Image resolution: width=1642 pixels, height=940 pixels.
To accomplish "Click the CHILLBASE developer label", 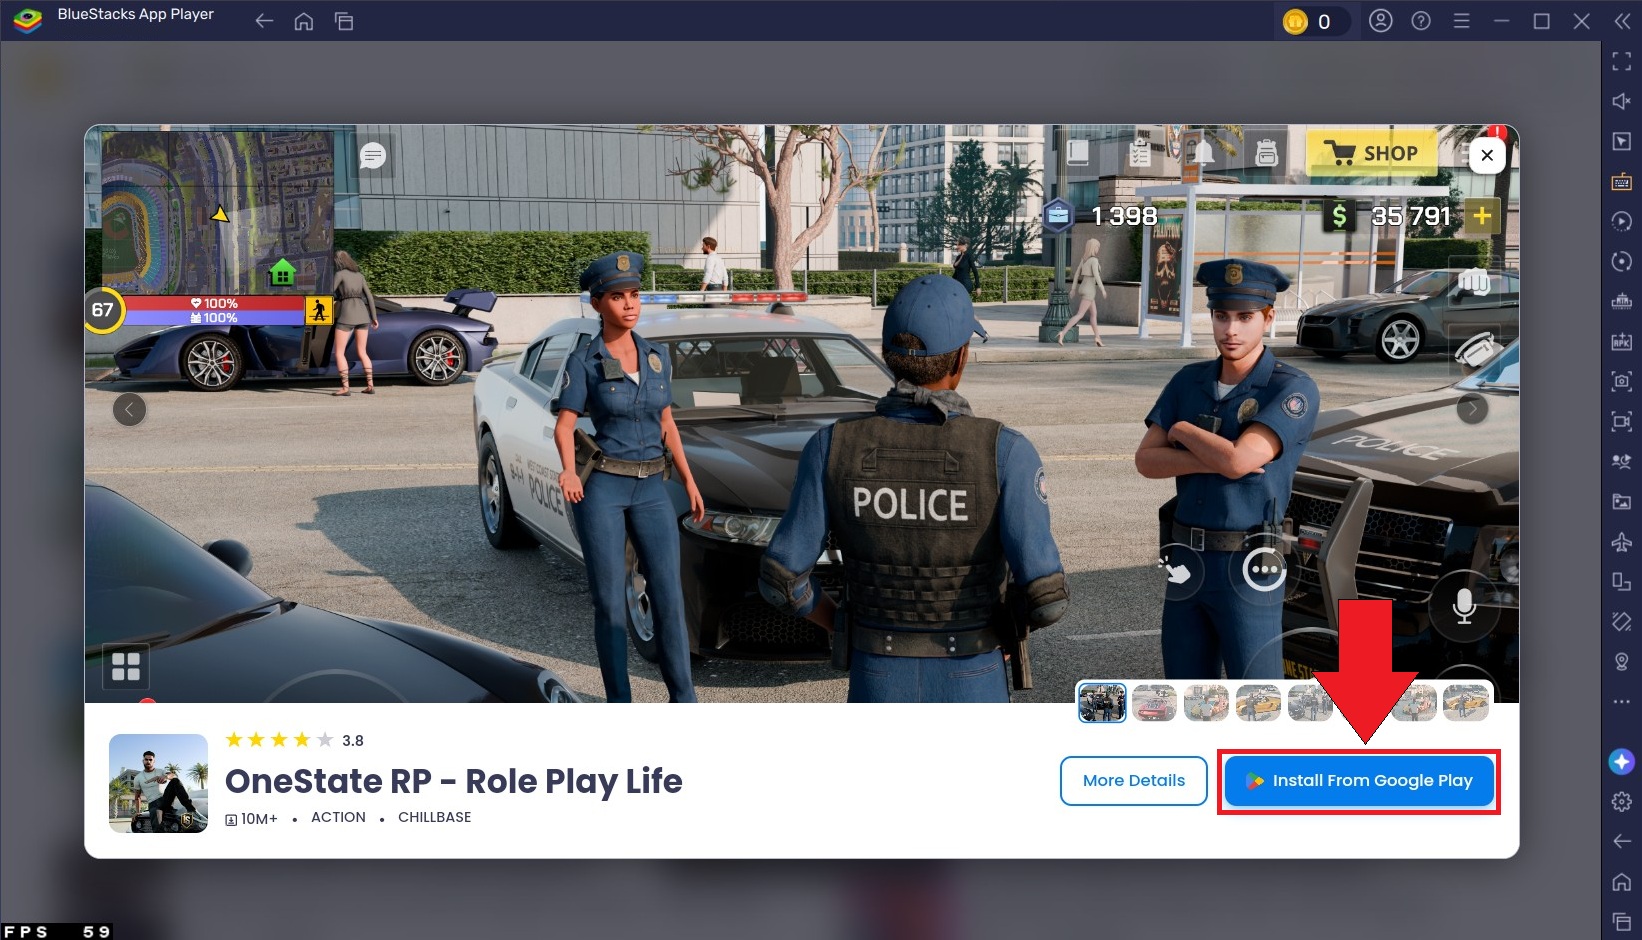I will click(434, 817).
